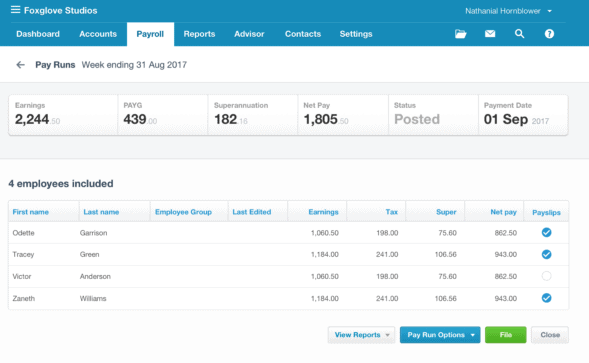Click Tracey Green's earnings 1,184.00
This screenshot has height=363, width=589.
coord(325,254)
